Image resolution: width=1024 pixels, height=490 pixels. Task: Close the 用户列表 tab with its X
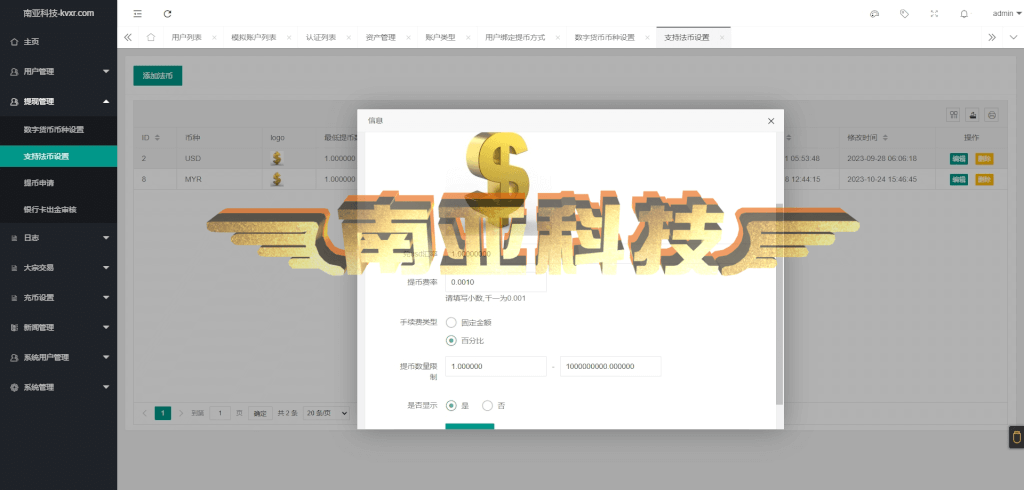[x=214, y=38]
